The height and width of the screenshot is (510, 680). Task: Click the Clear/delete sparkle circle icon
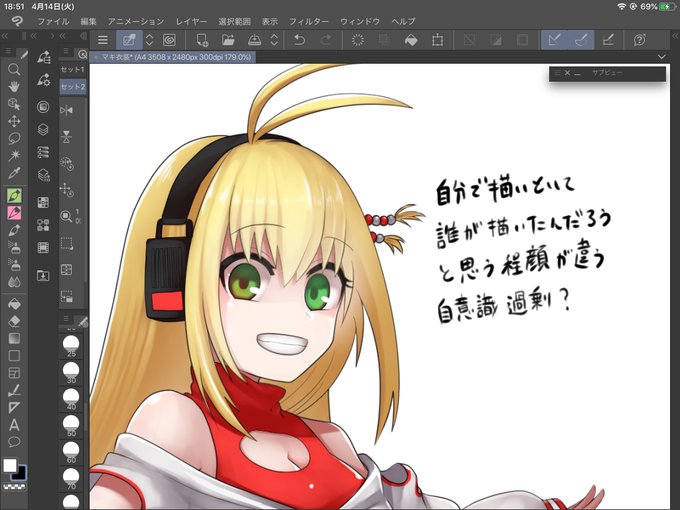click(357, 40)
